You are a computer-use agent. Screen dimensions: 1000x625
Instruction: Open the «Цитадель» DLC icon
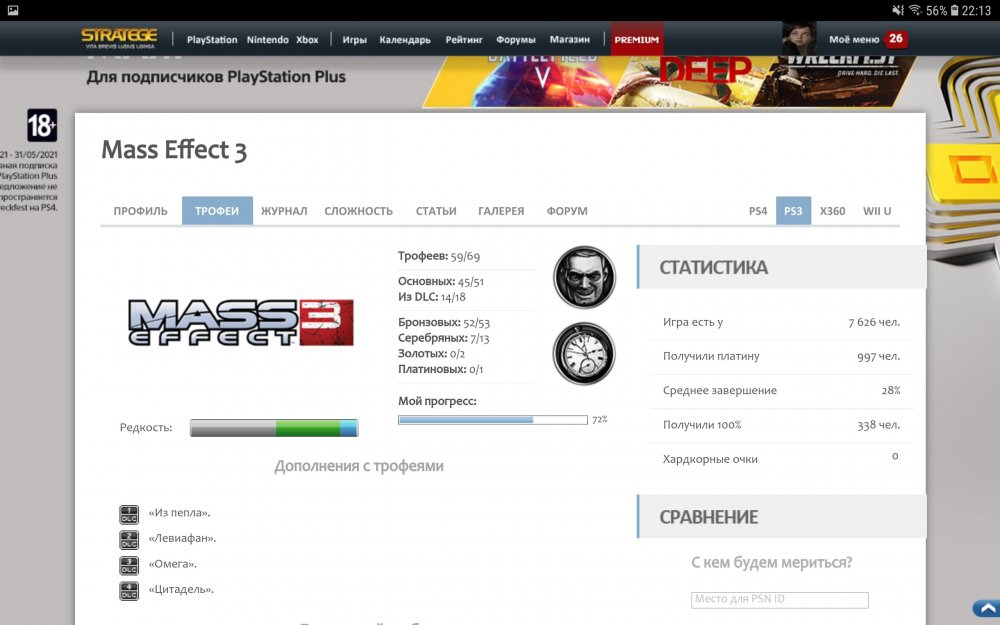[x=129, y=590]
